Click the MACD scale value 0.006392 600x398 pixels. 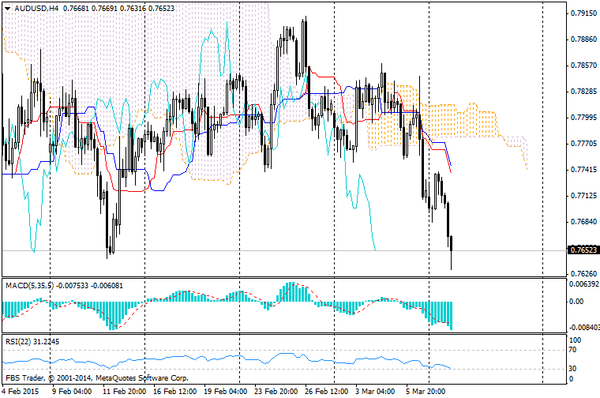pos(584,284)
